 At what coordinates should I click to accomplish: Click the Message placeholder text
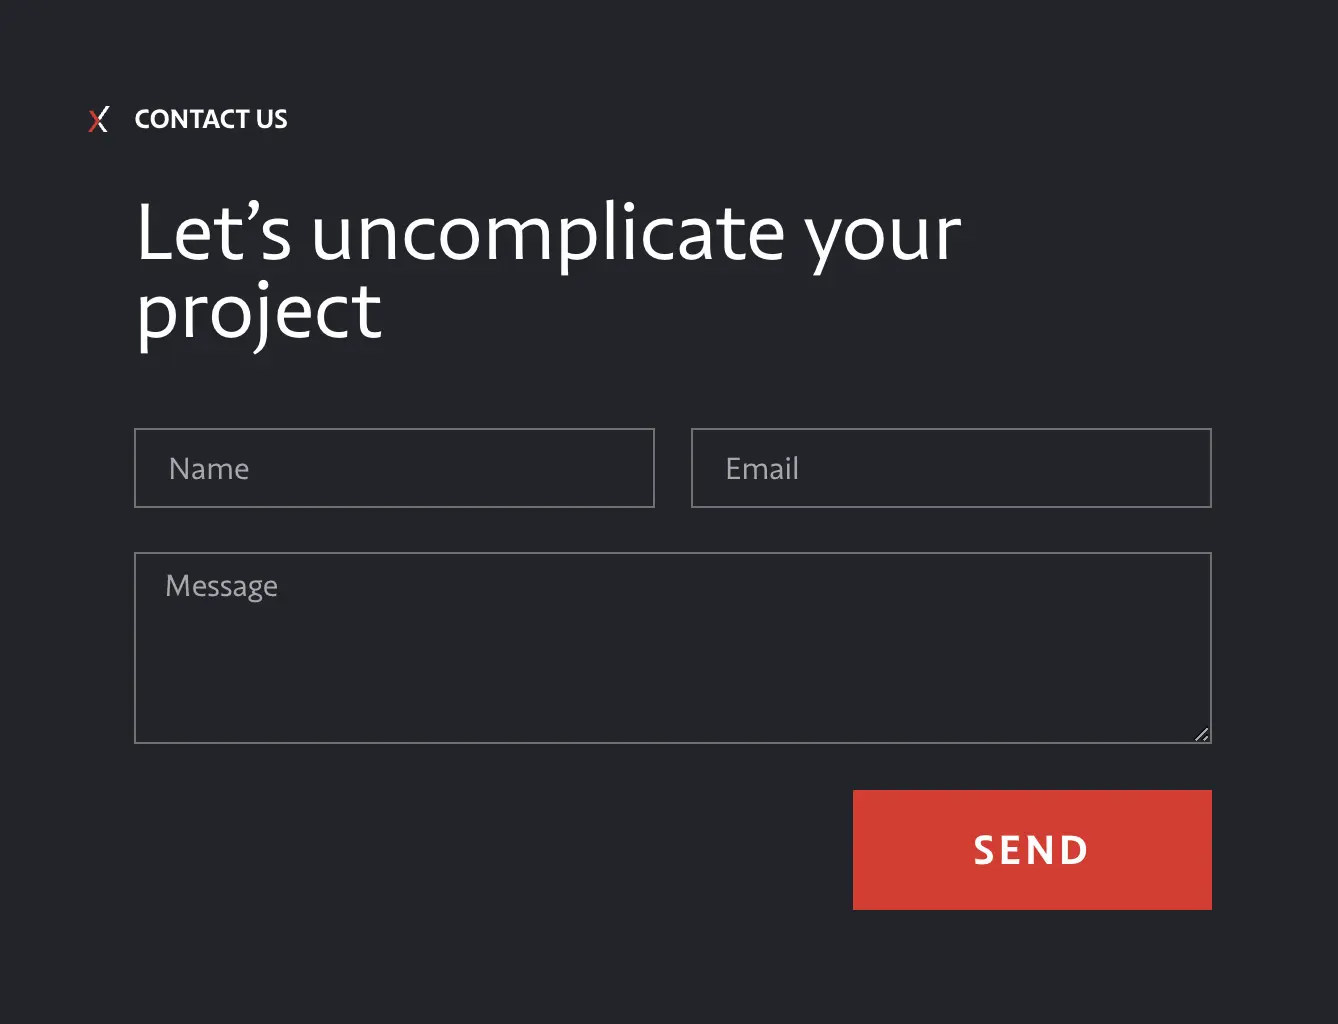click(x=222, y=586)
